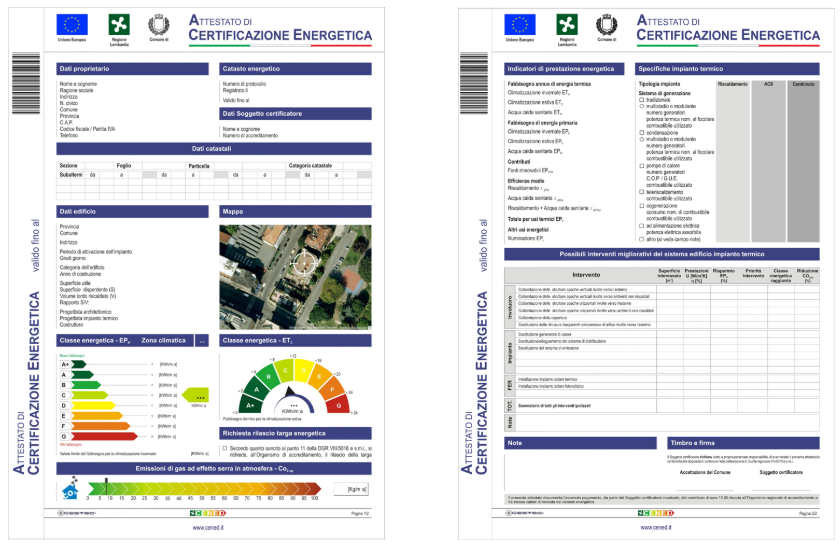Viewport: 840px width, 550px height.
Task: Click the red G segment of the ETc gauge
Action: 338,405
